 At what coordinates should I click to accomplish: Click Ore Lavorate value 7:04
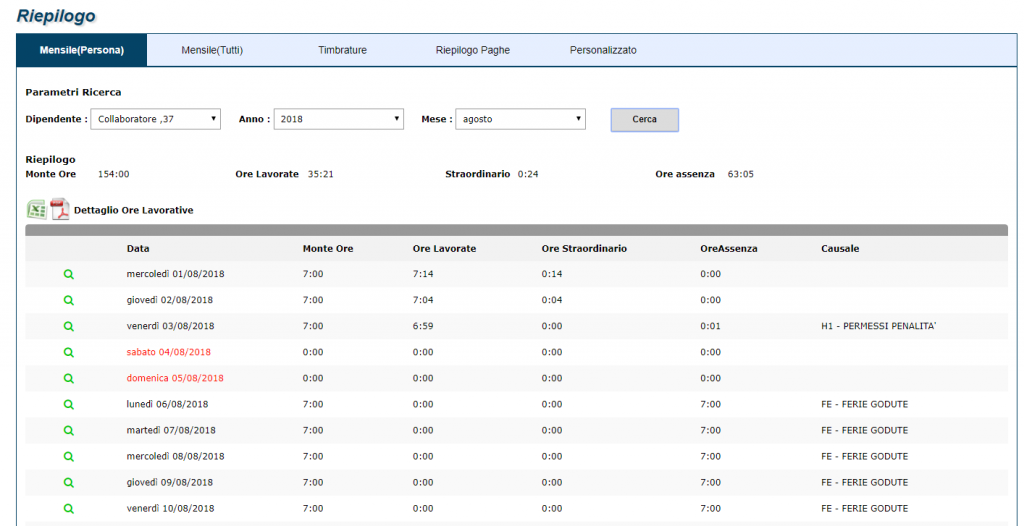423,301
